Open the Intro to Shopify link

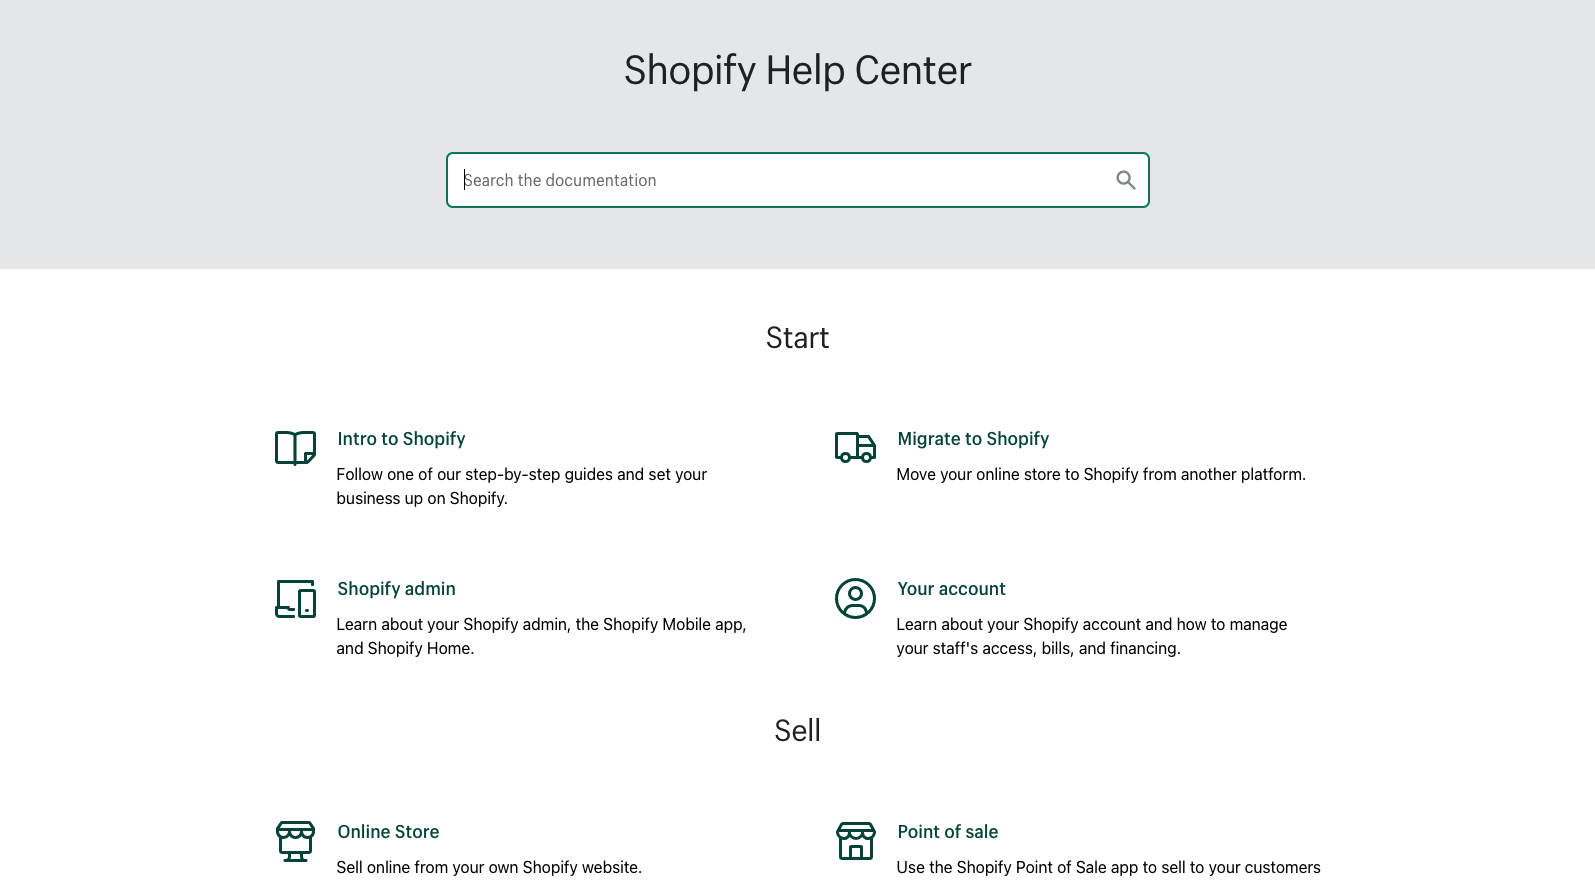(401, 439)
